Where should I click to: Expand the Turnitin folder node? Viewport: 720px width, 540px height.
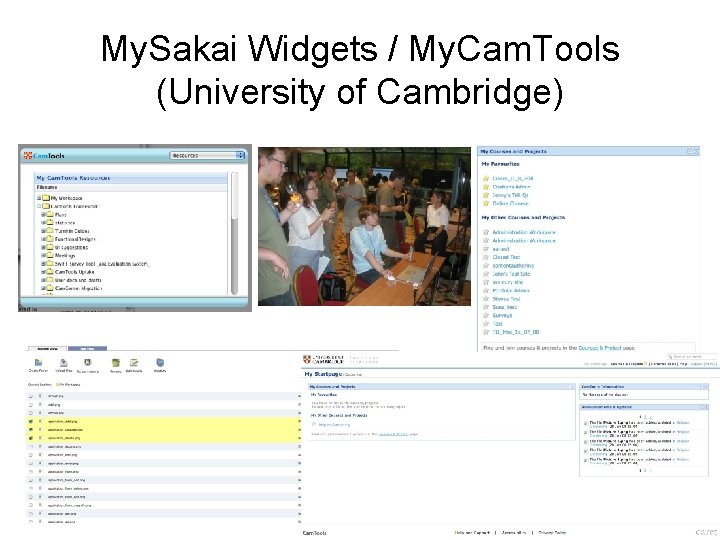[x=44, y=231]
